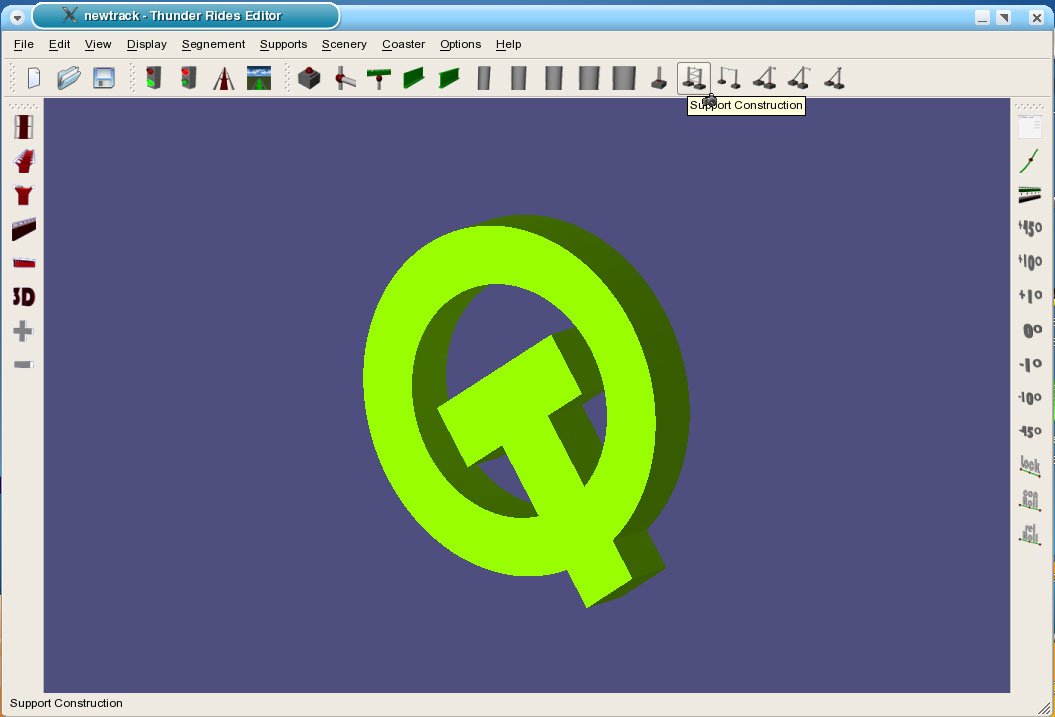Select the red Y-shaped front view icon
This screenshot has width=1055, height=717.
tap(24, 195)
